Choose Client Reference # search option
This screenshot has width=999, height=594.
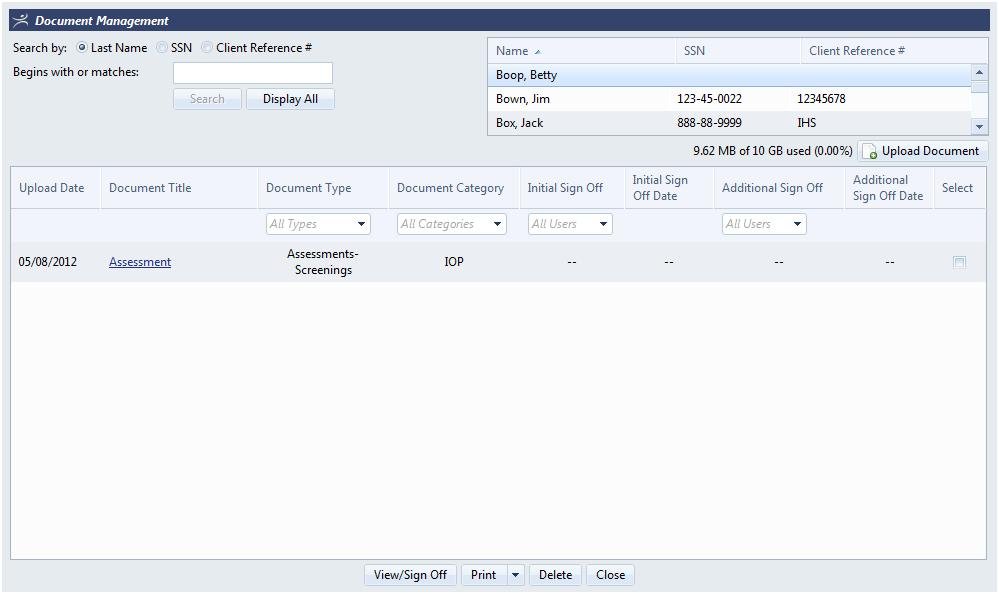207,48
